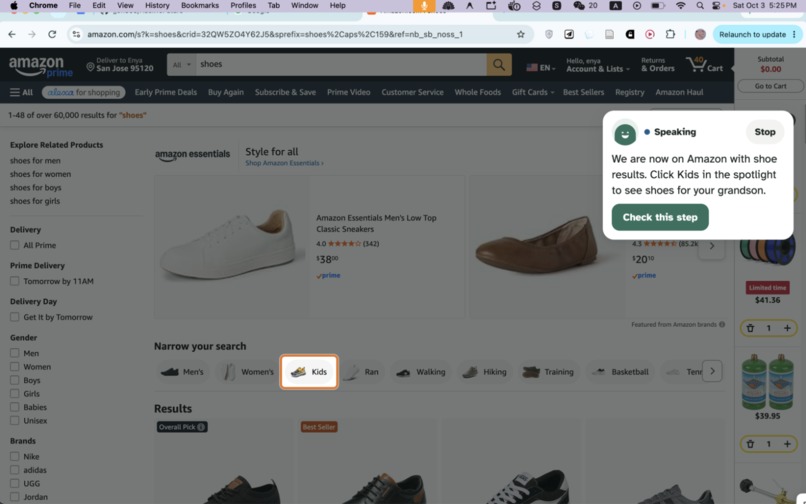Click the Go to Cart button
The image size is (806, 504).
point(770,86)
